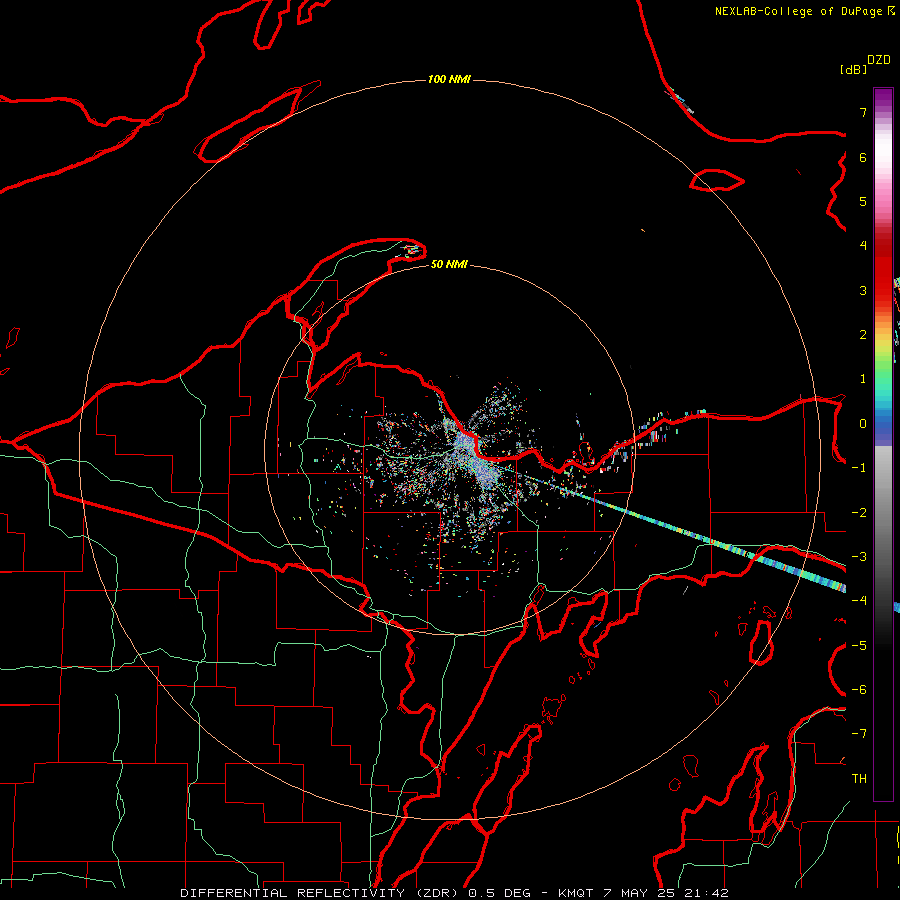
Task: Click the -7 value on the scale
Action: pyautogui.click(x=859, y=734)
